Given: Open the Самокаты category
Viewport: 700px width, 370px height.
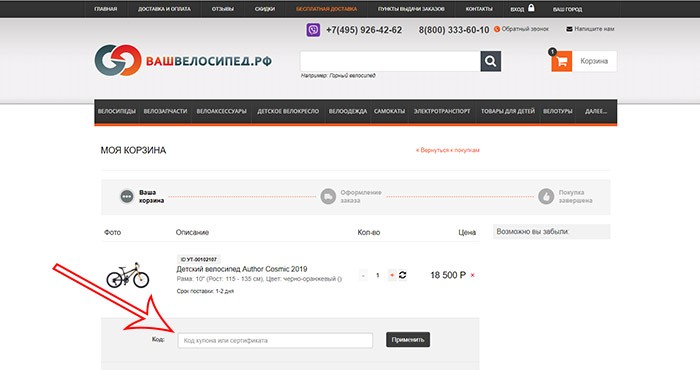Looking at the screenshot, I should [x=389, y=111].
